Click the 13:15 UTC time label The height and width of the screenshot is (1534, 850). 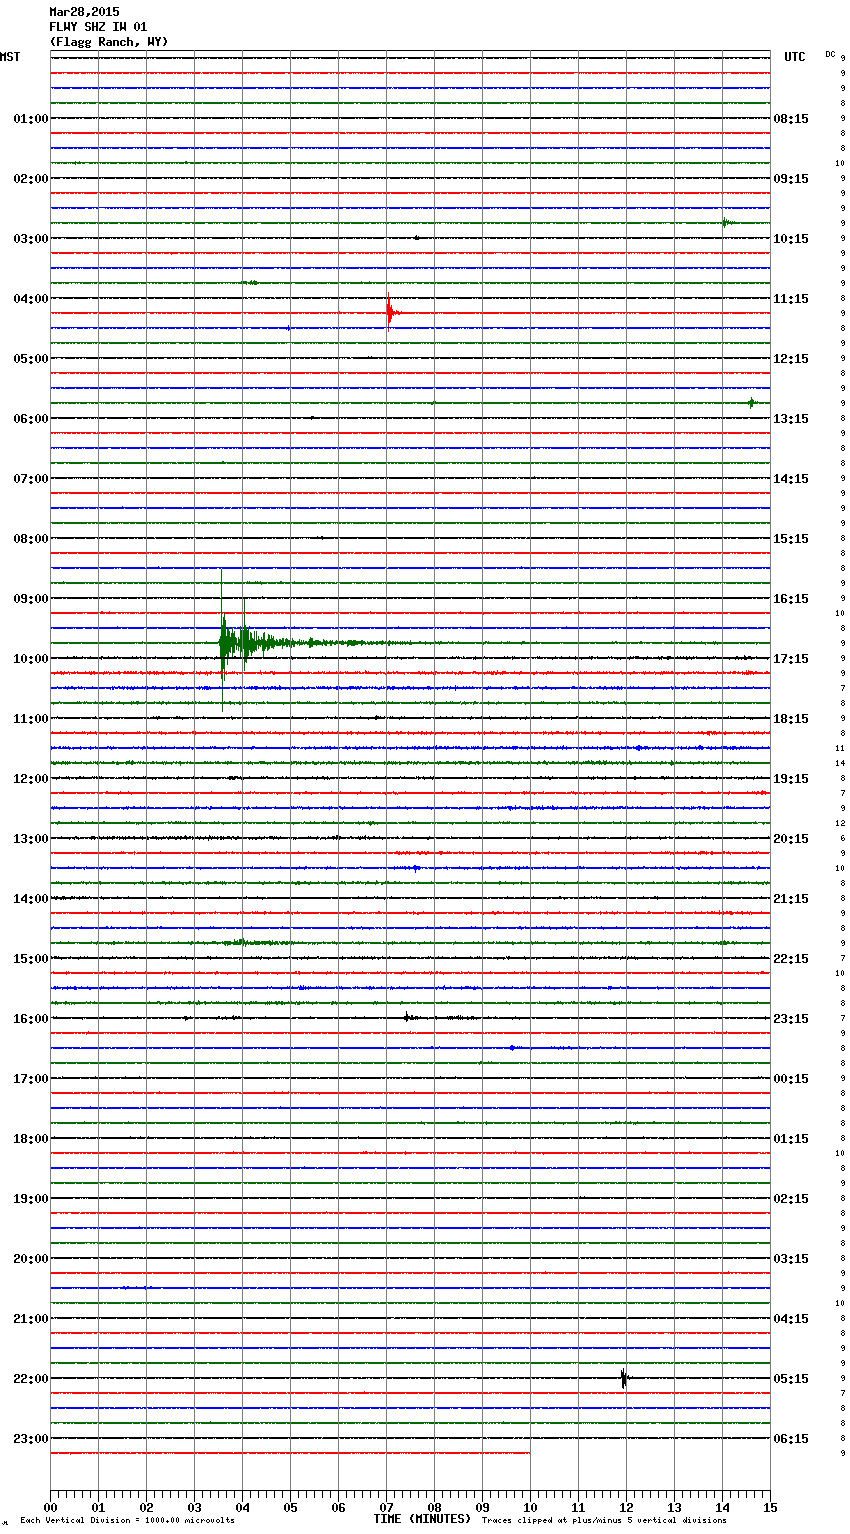tap(791, 419)
